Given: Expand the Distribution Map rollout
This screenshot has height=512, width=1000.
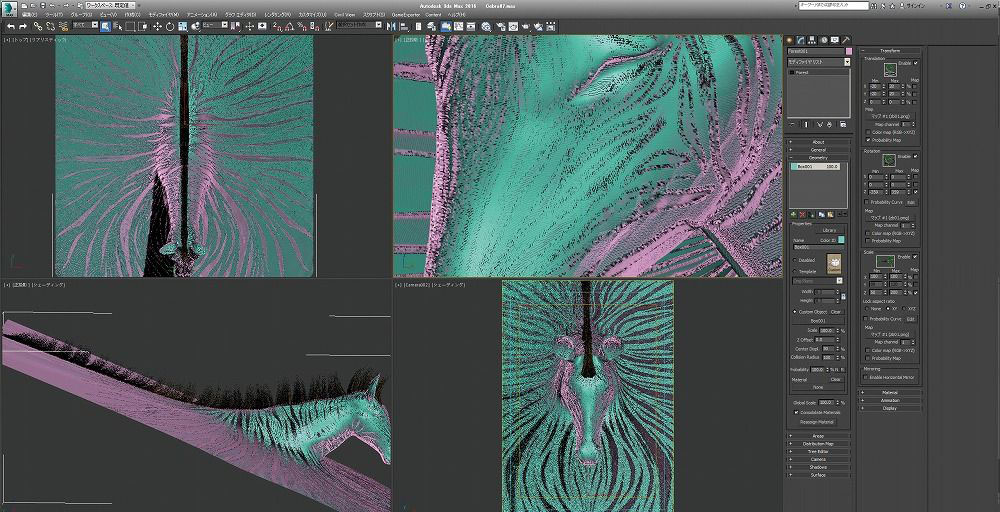Looking at the screenshot, I should pos(818,443).
